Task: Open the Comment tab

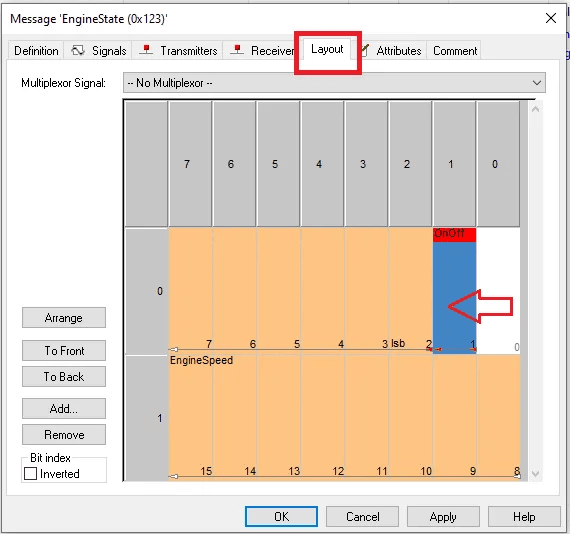Action: tap(454, 51)
